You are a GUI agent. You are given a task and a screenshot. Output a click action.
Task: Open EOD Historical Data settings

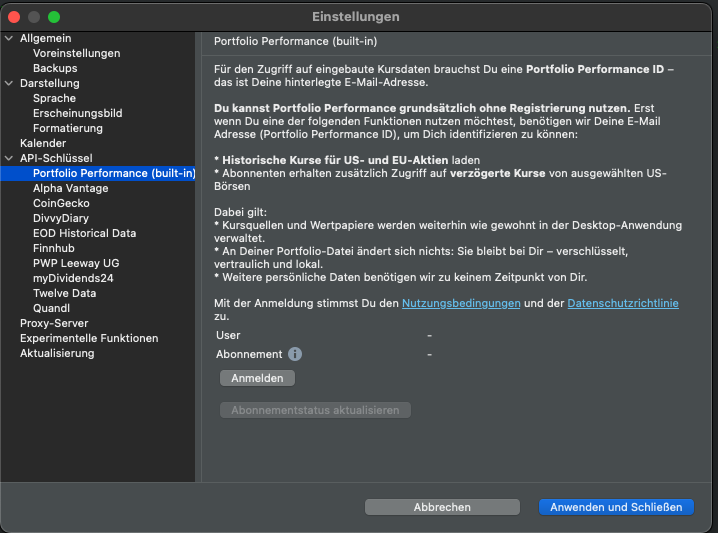(x=84, y=233)
